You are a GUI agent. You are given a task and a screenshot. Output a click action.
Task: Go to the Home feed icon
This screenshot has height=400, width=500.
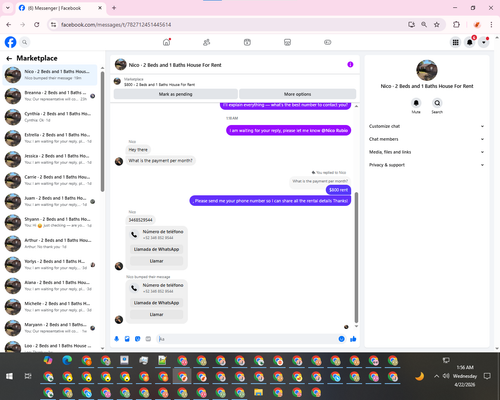(x=166, y=42)
